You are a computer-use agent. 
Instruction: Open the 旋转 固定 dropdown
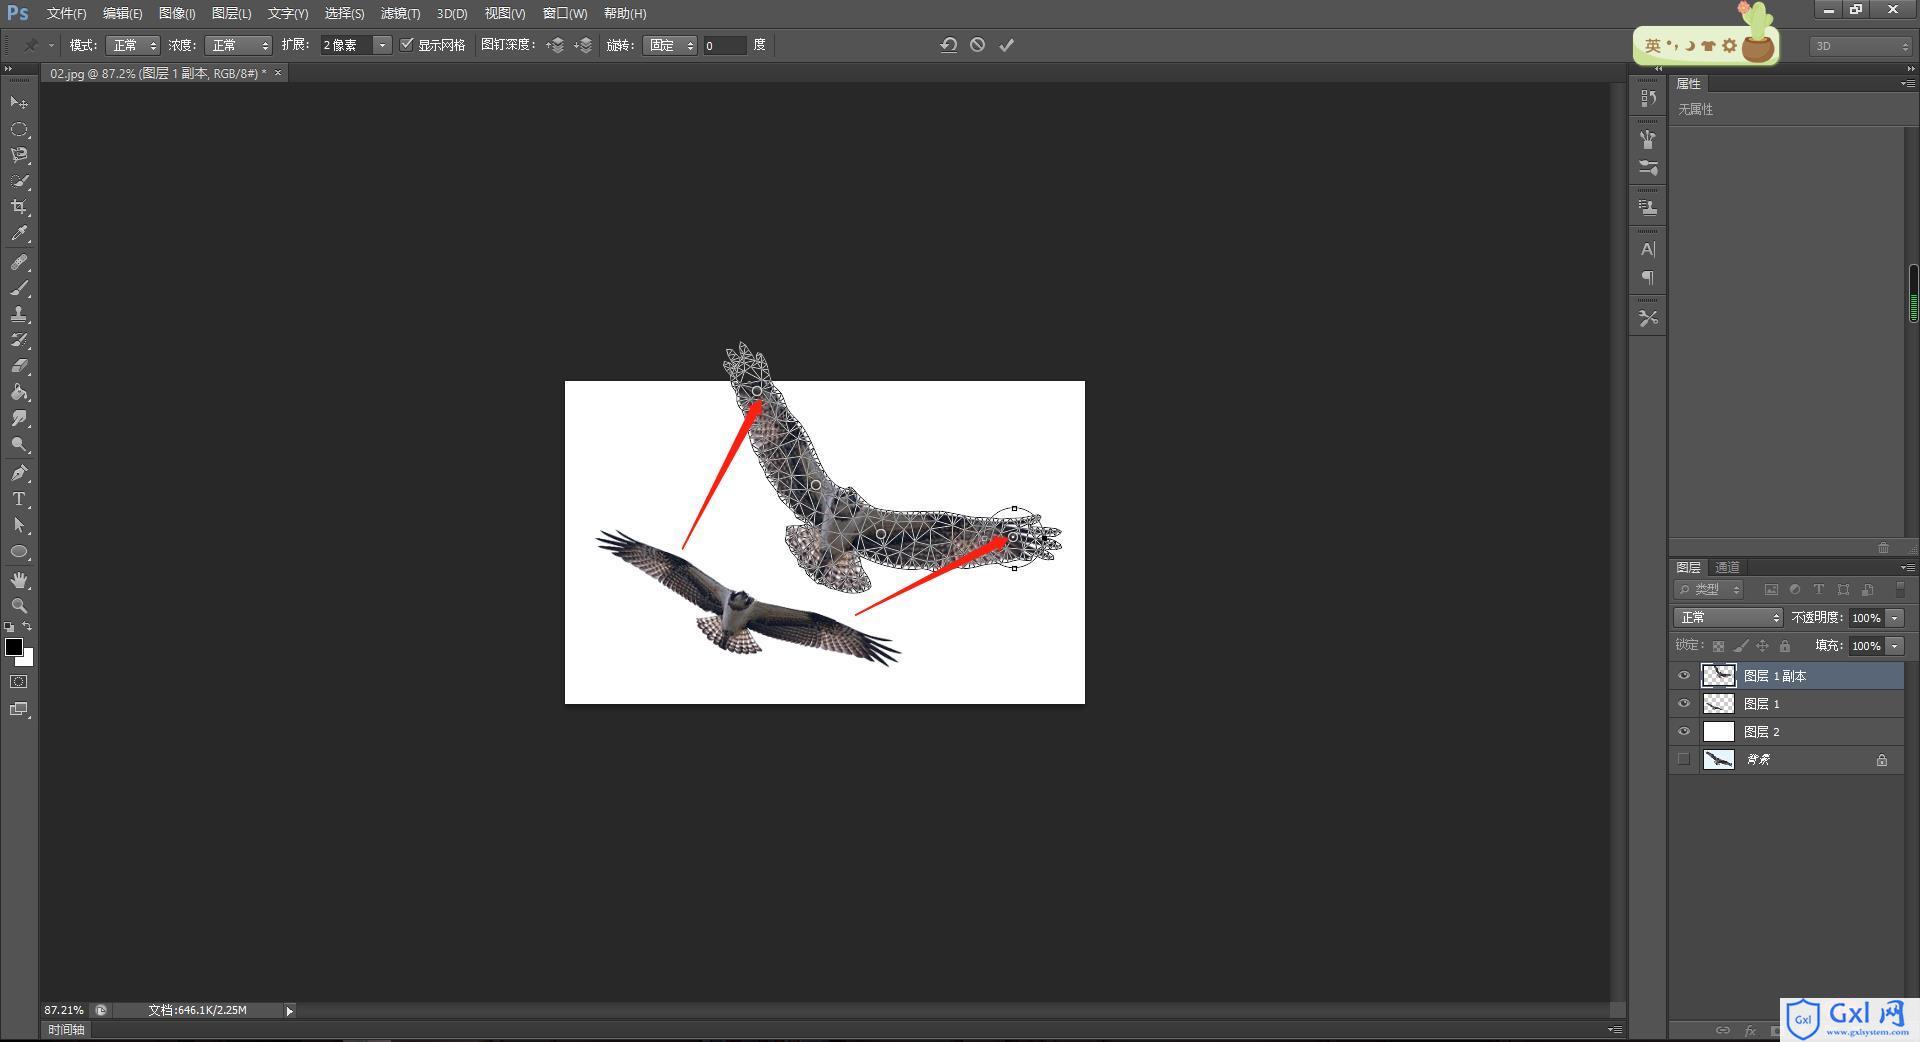click(669, 45)
